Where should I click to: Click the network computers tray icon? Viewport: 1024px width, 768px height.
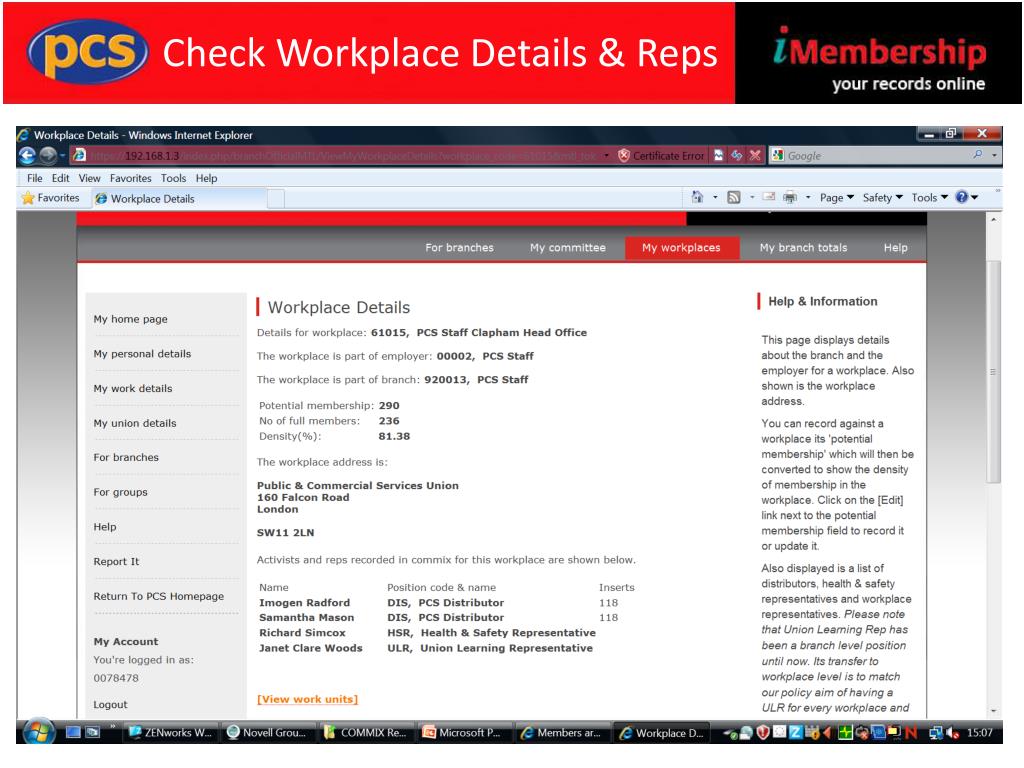pos(936,733)
